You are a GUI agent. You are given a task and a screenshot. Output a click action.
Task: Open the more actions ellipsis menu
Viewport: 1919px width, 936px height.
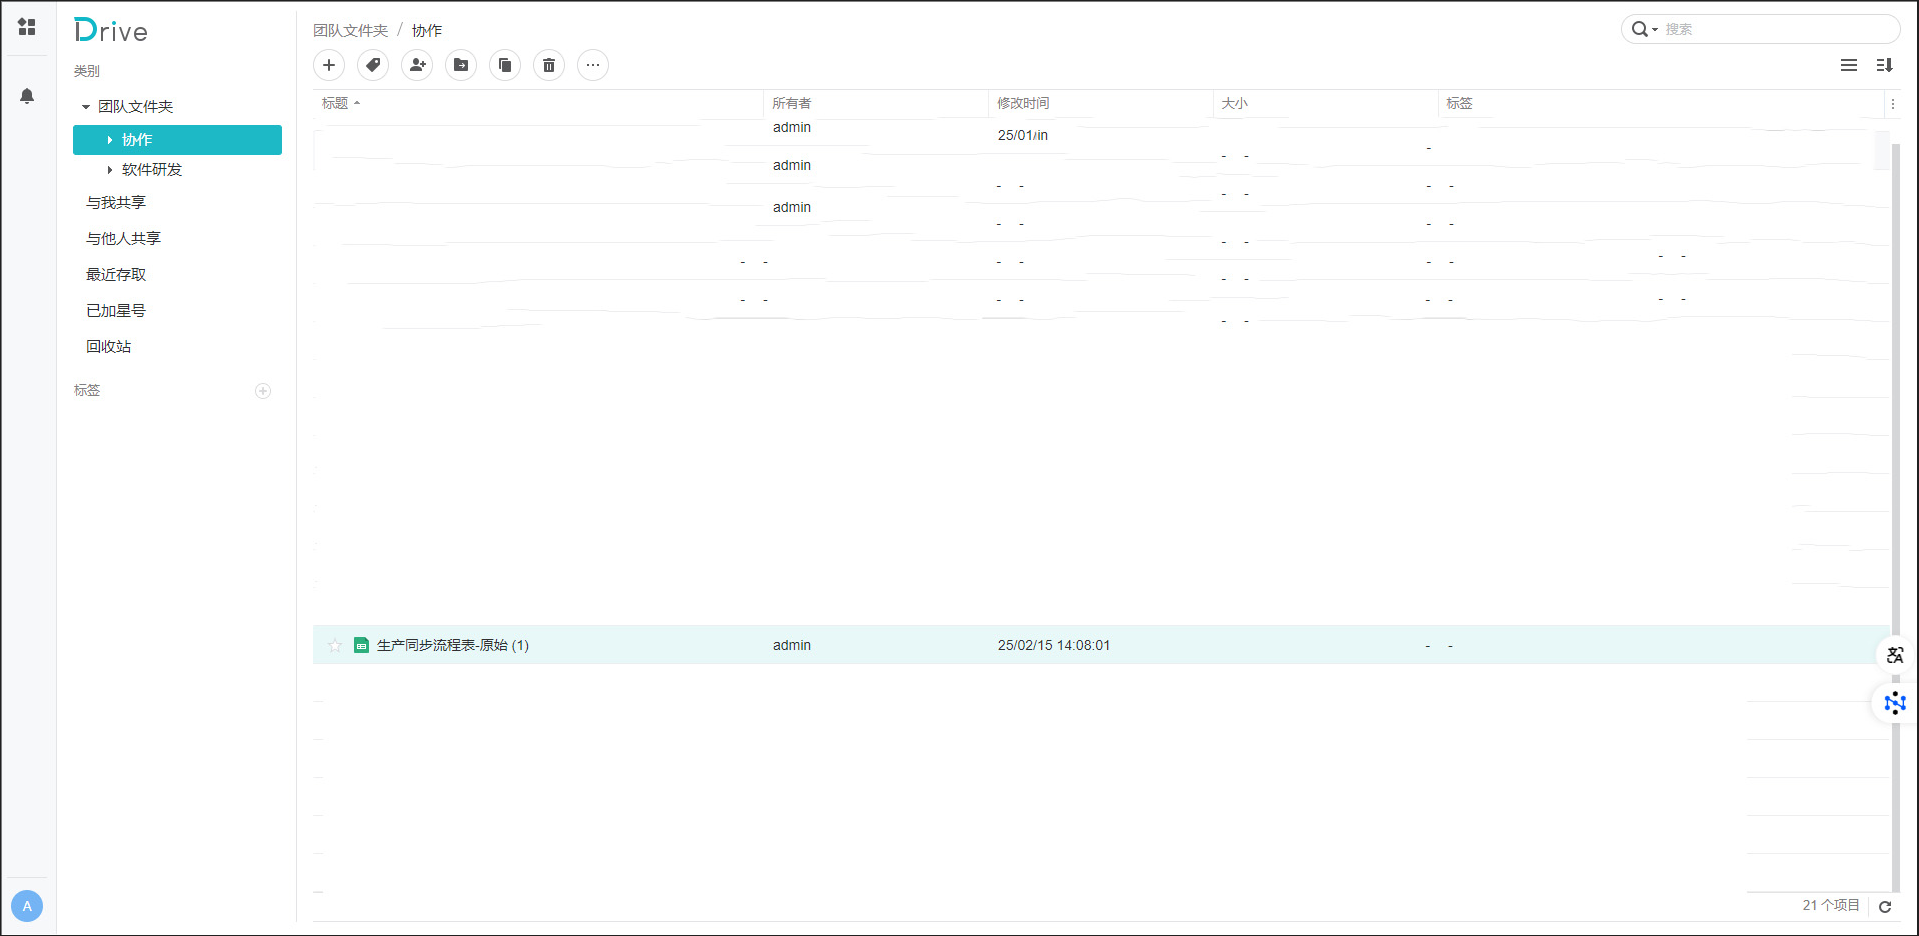coord(593,65)
